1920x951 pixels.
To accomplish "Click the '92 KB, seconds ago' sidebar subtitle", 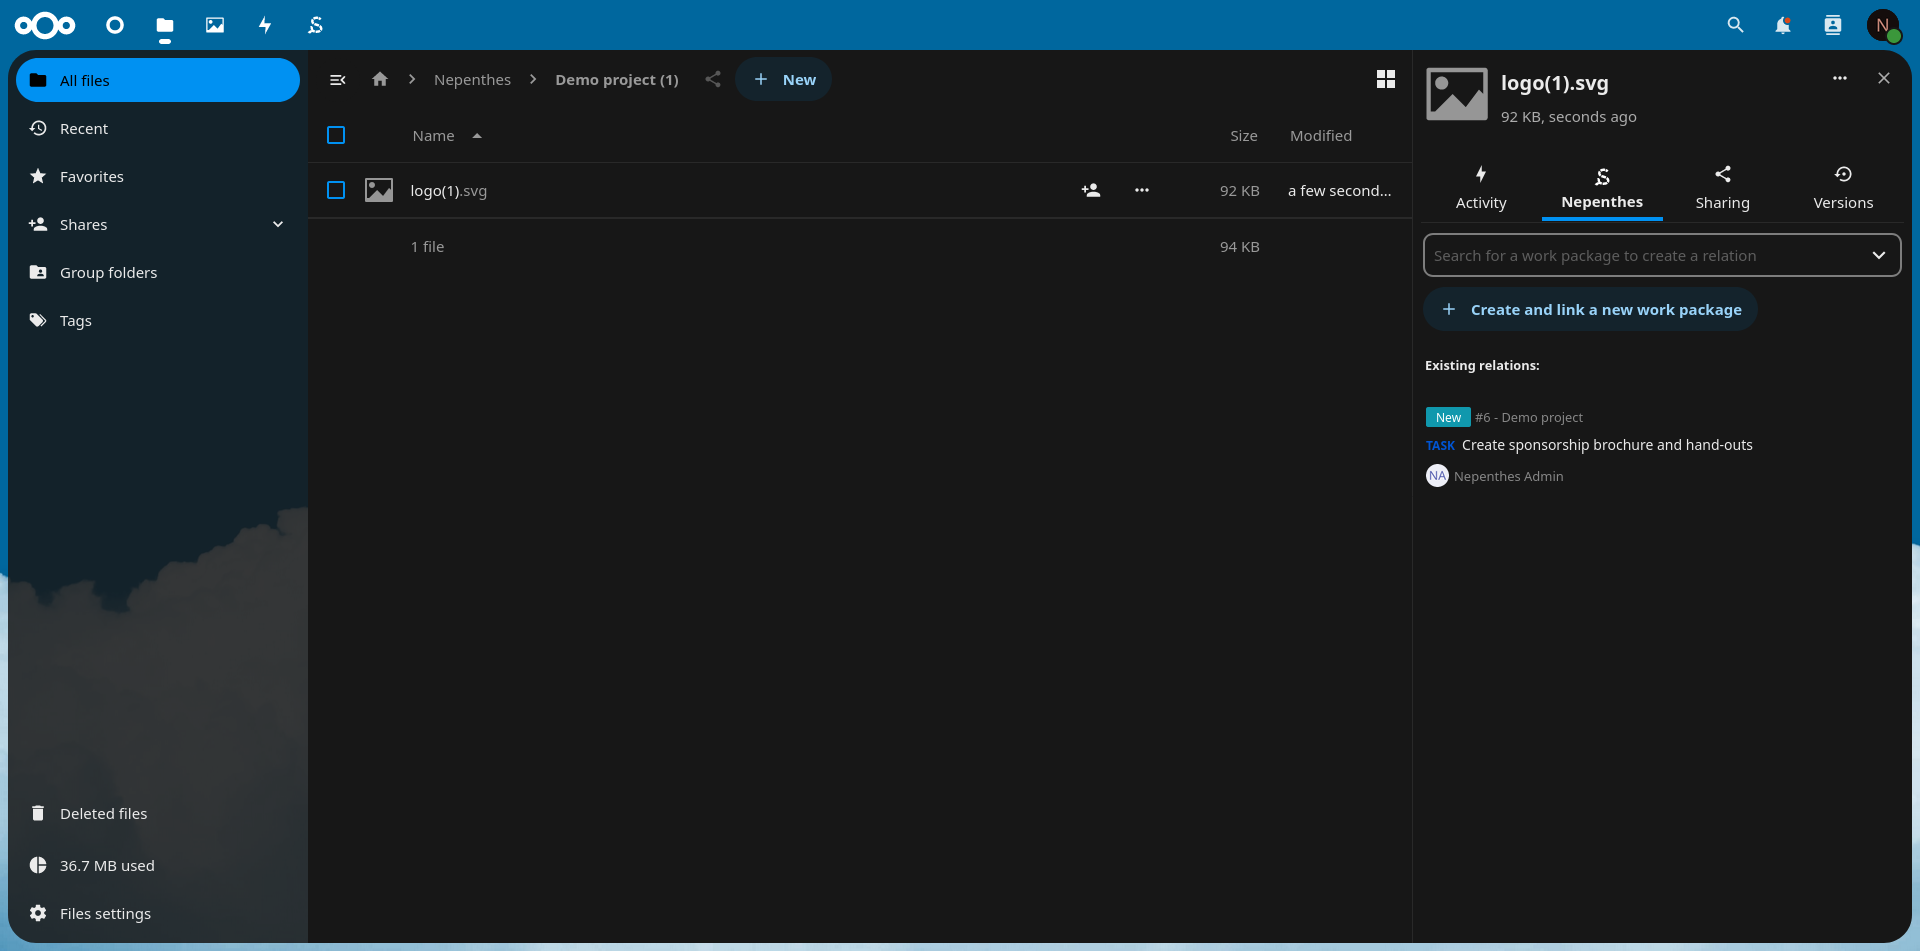I will click(x=1569, y=117).
